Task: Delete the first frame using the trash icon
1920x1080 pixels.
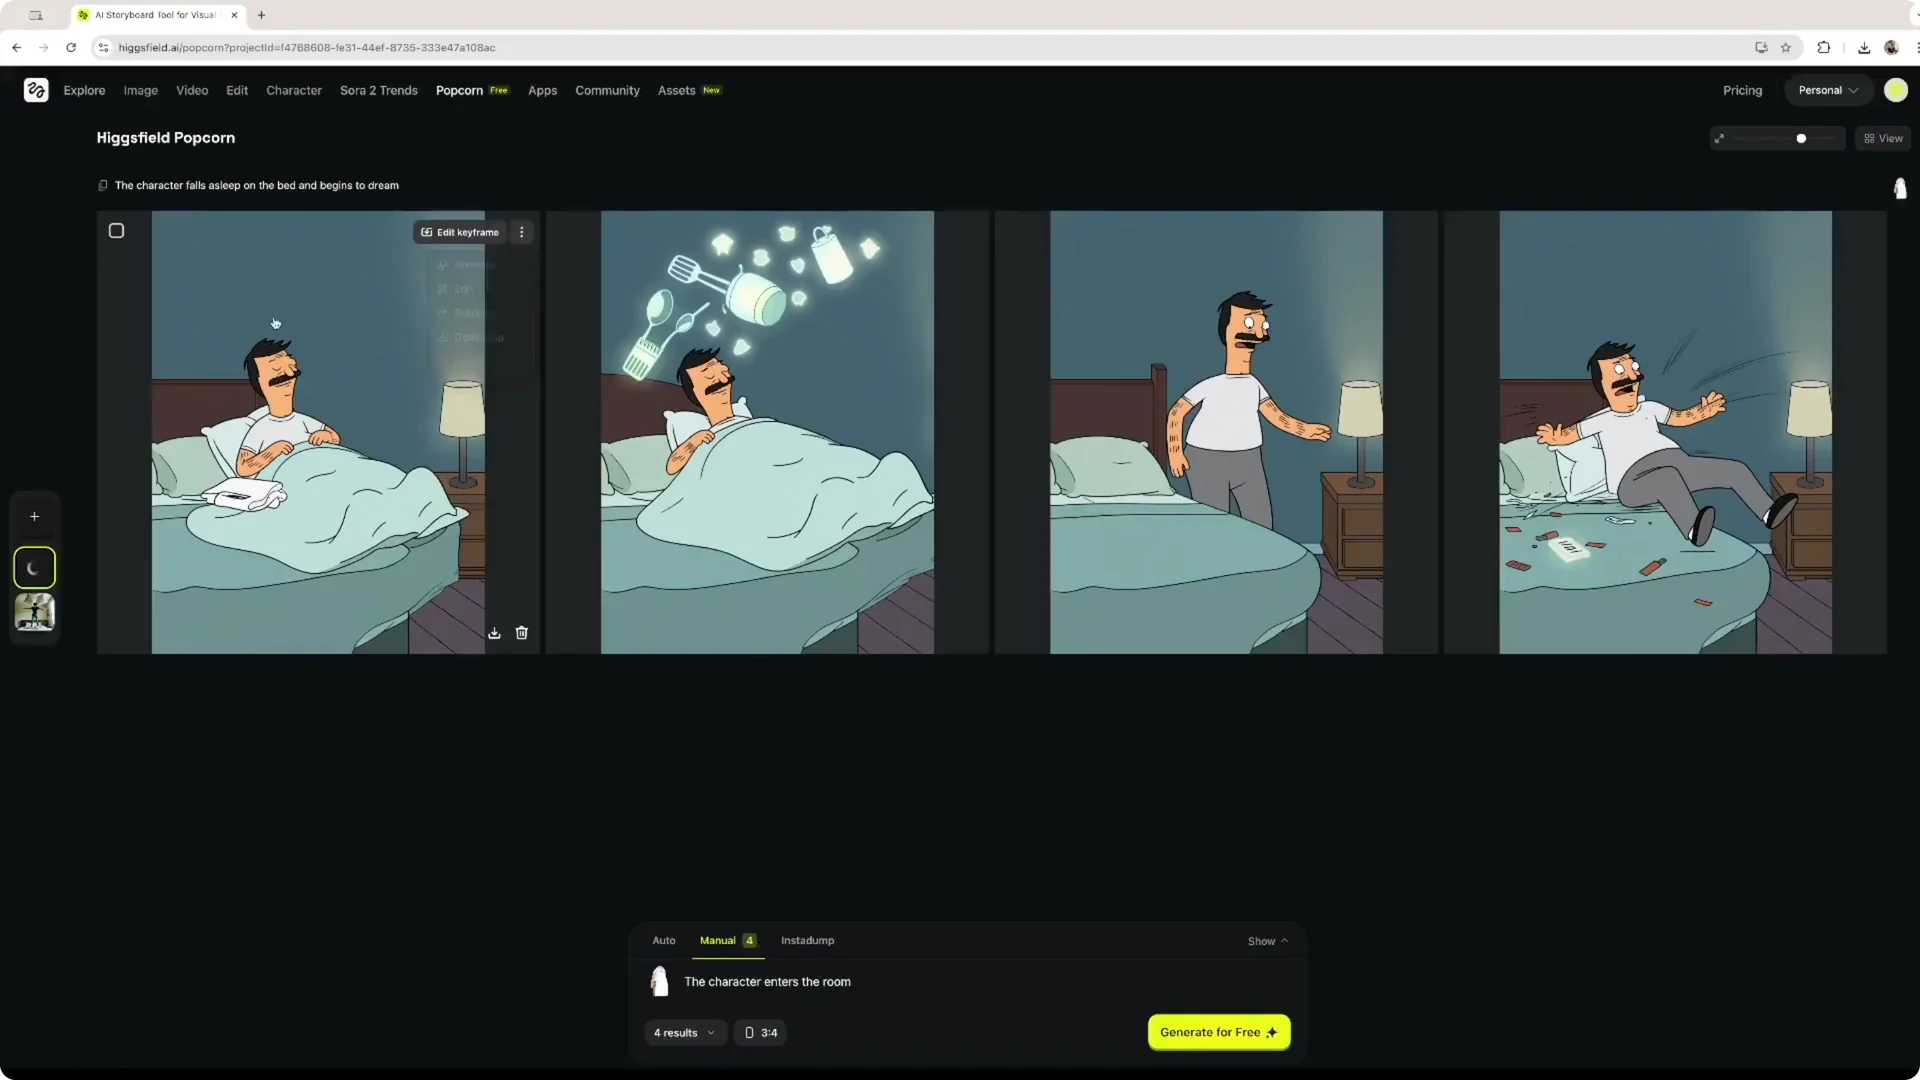Action: point(521,633)
